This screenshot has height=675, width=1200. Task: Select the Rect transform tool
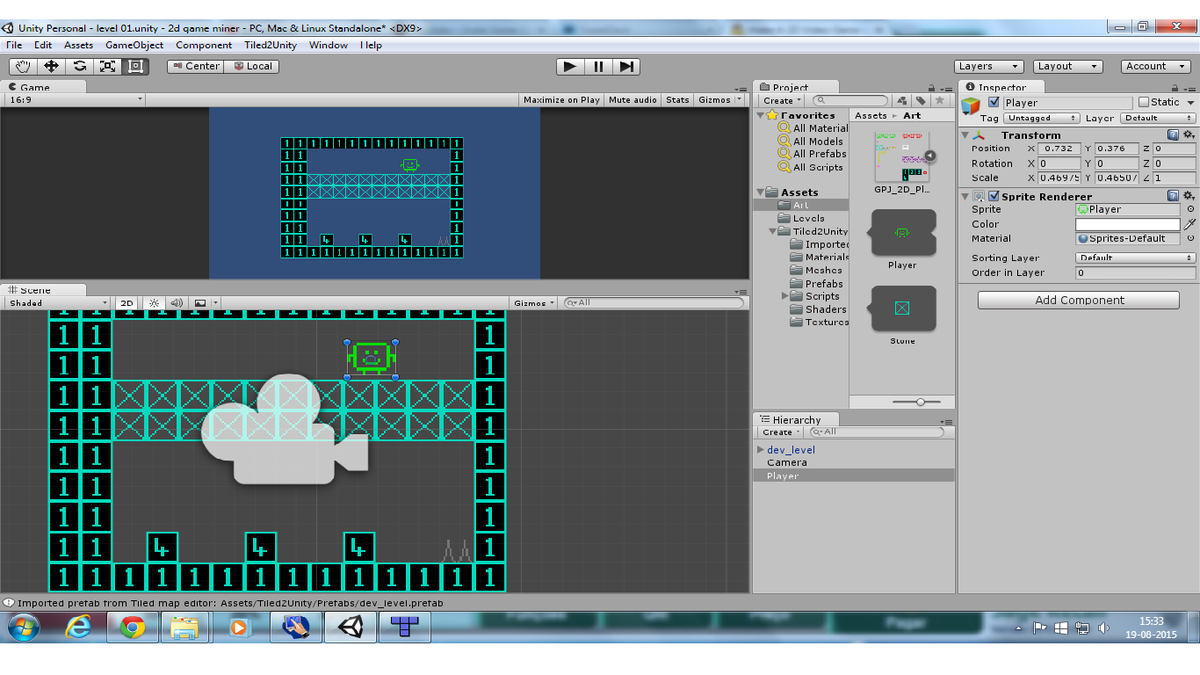[x=135, y=66]
